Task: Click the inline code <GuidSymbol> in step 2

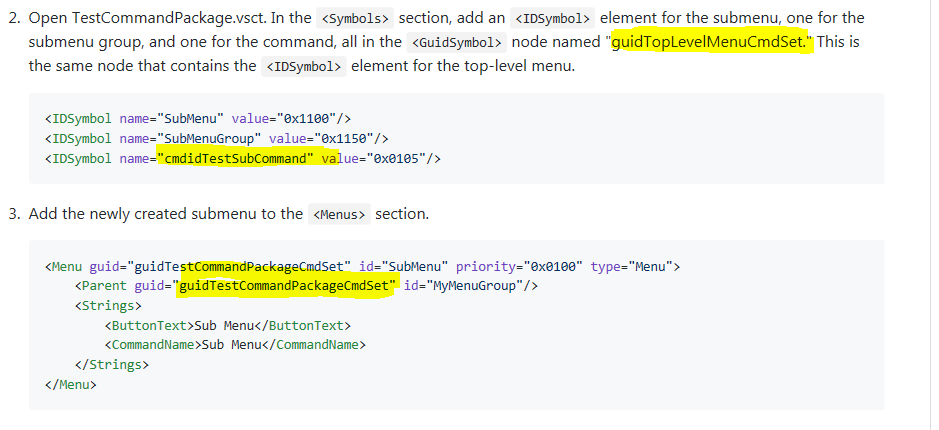Action: pyautogui.click(x=457, y=43)
